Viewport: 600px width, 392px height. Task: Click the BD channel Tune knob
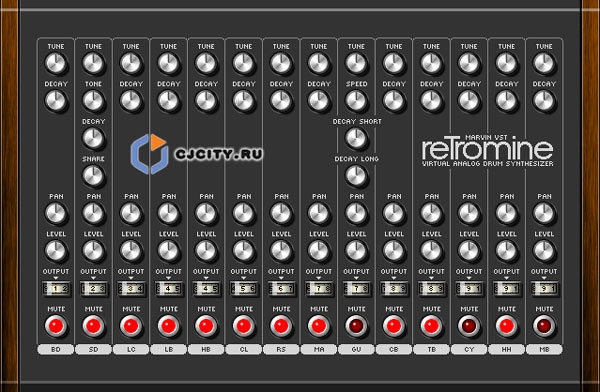[x=56, y=63]
